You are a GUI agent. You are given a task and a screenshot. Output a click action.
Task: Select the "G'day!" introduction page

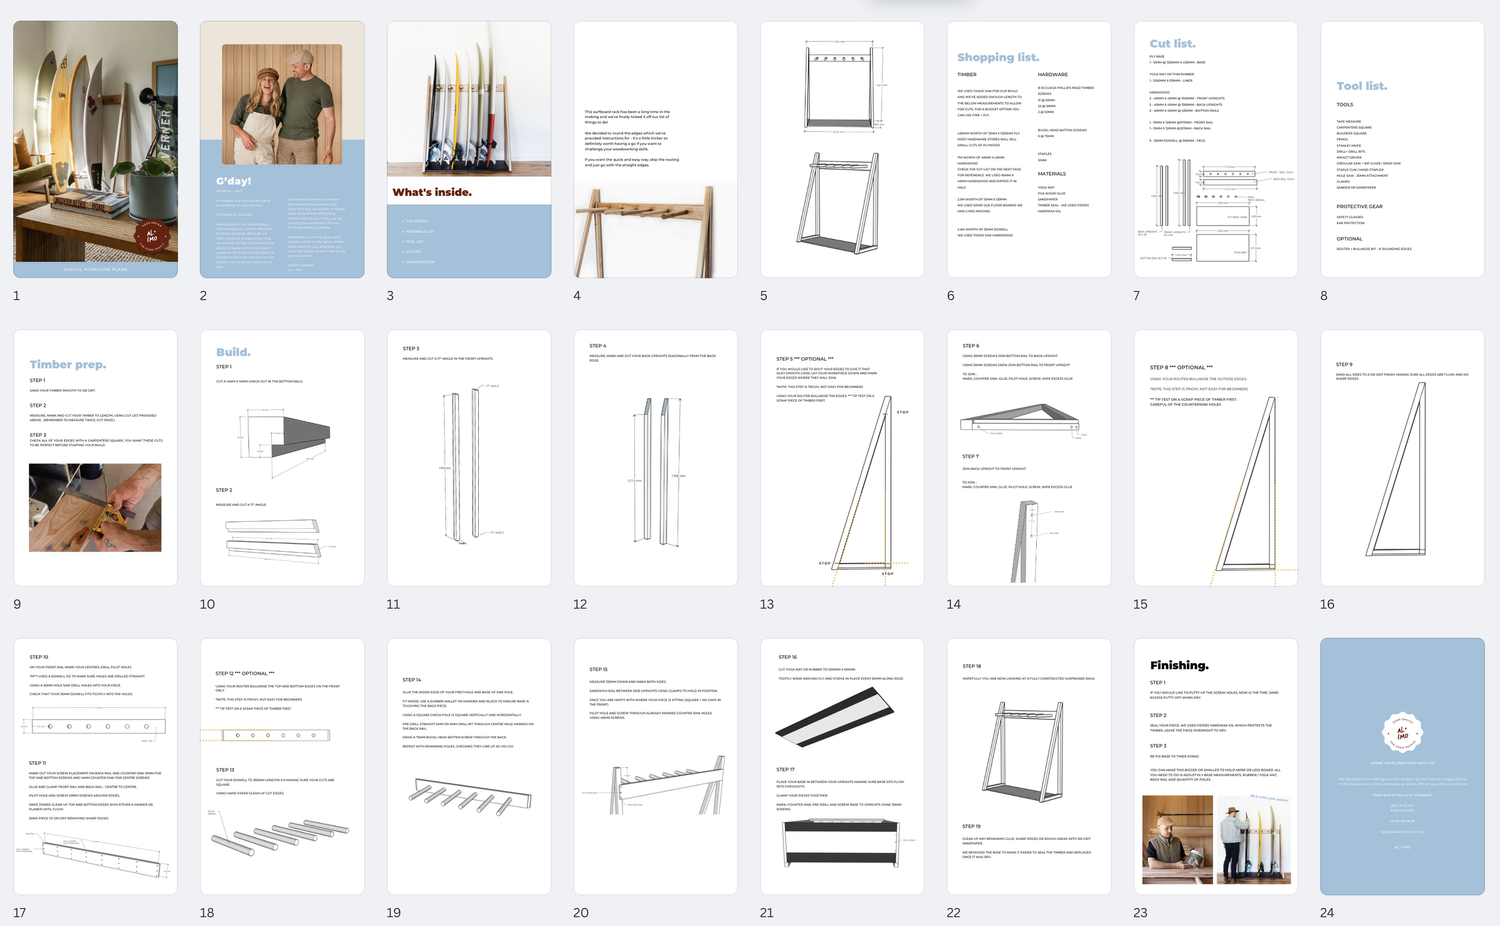(x=282, y=148)
